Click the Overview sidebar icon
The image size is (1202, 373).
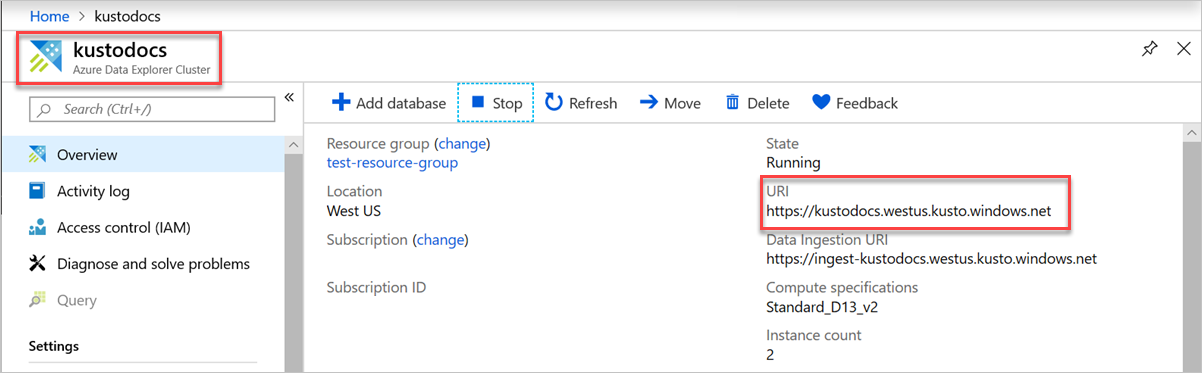point(37,155)
